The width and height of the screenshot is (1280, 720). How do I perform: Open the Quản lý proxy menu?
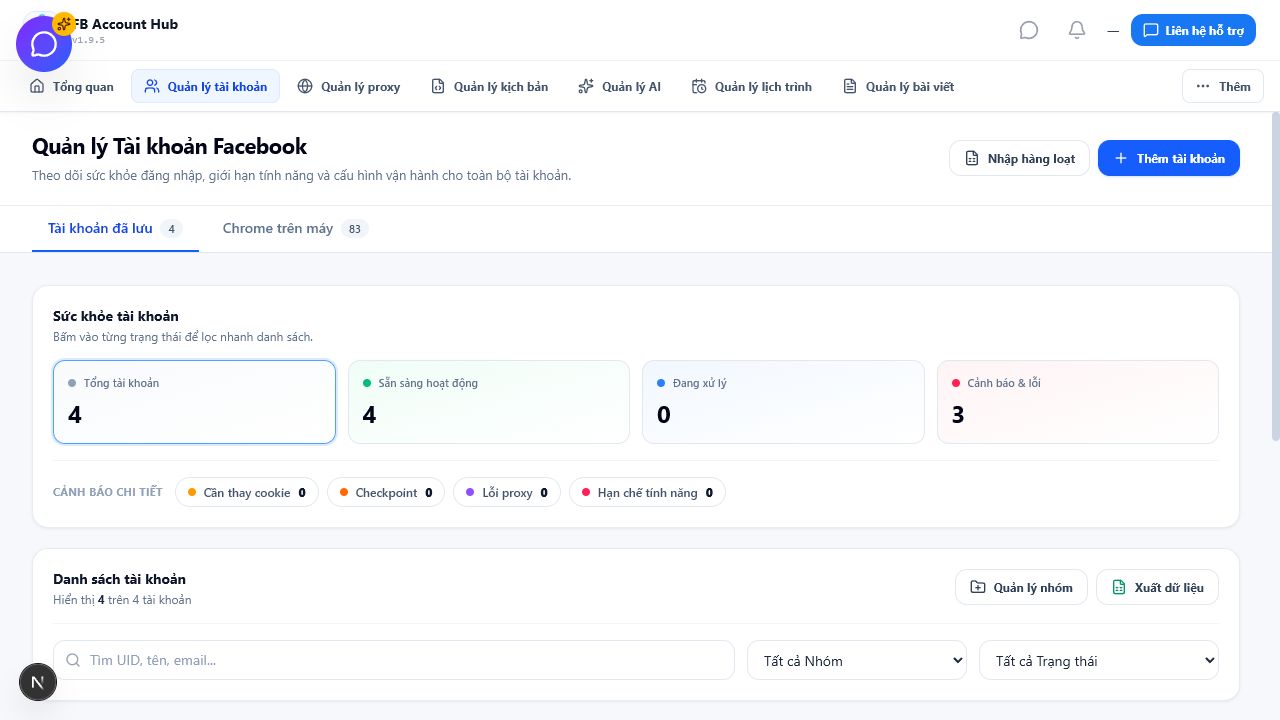[349, 87]
